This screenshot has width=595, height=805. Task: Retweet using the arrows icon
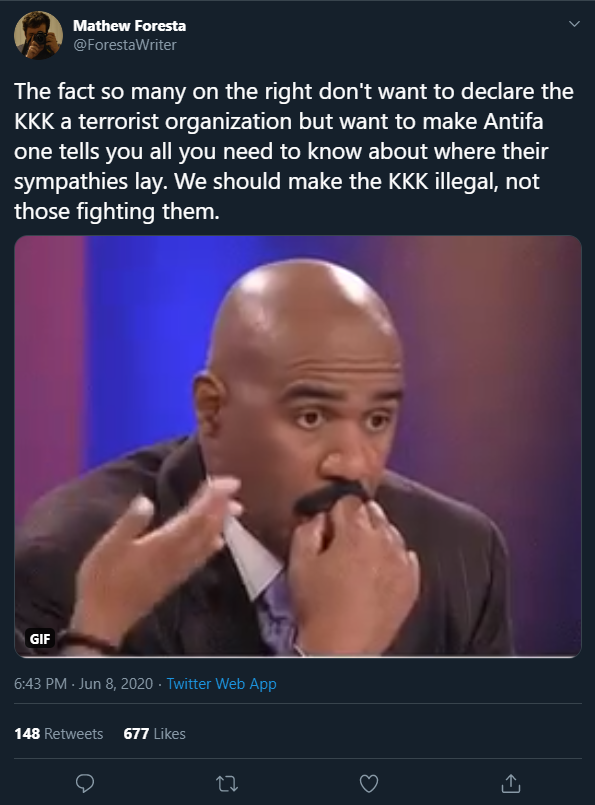(x=226, y=783)
